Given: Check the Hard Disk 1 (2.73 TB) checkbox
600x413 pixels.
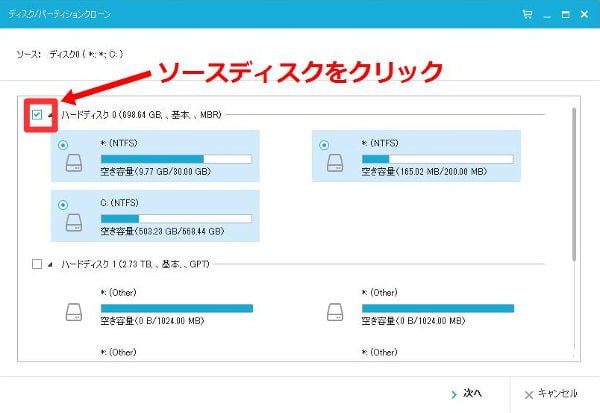Looking at the screenshot, I should click(x=37, y=264).
